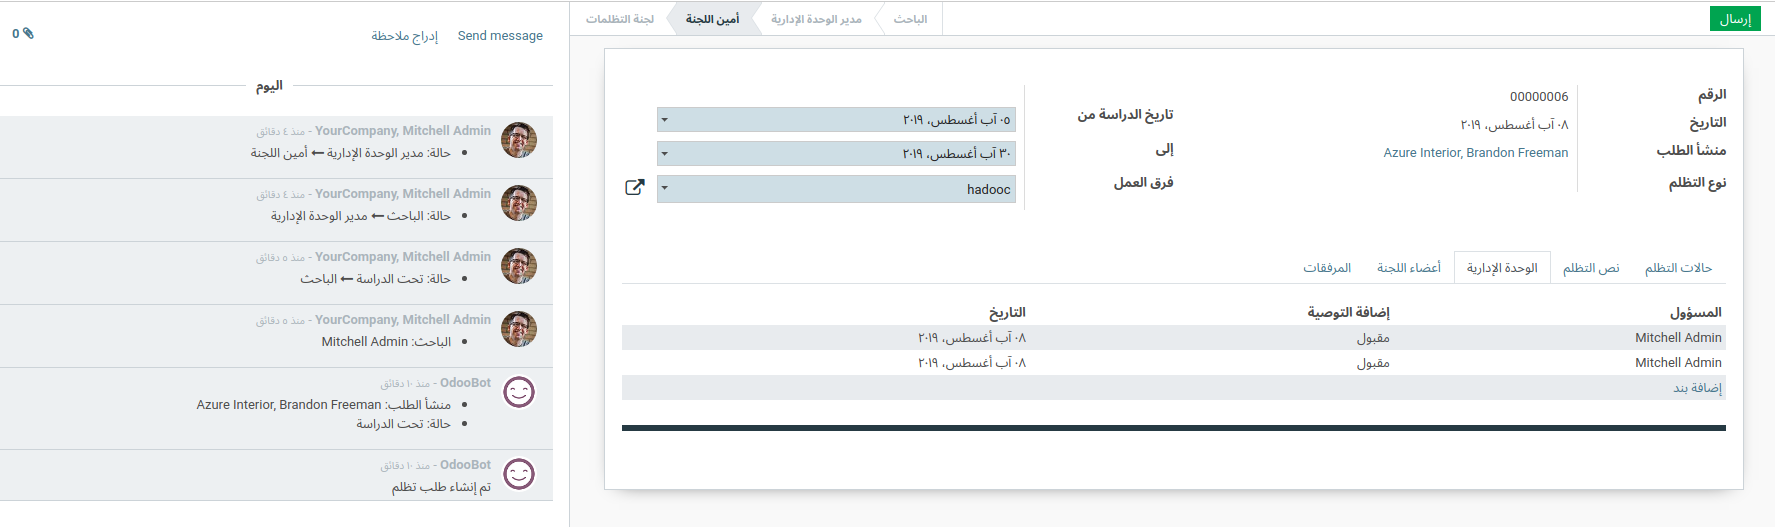
Task: Expand the study start date dropdown
Action: [664, 120]
